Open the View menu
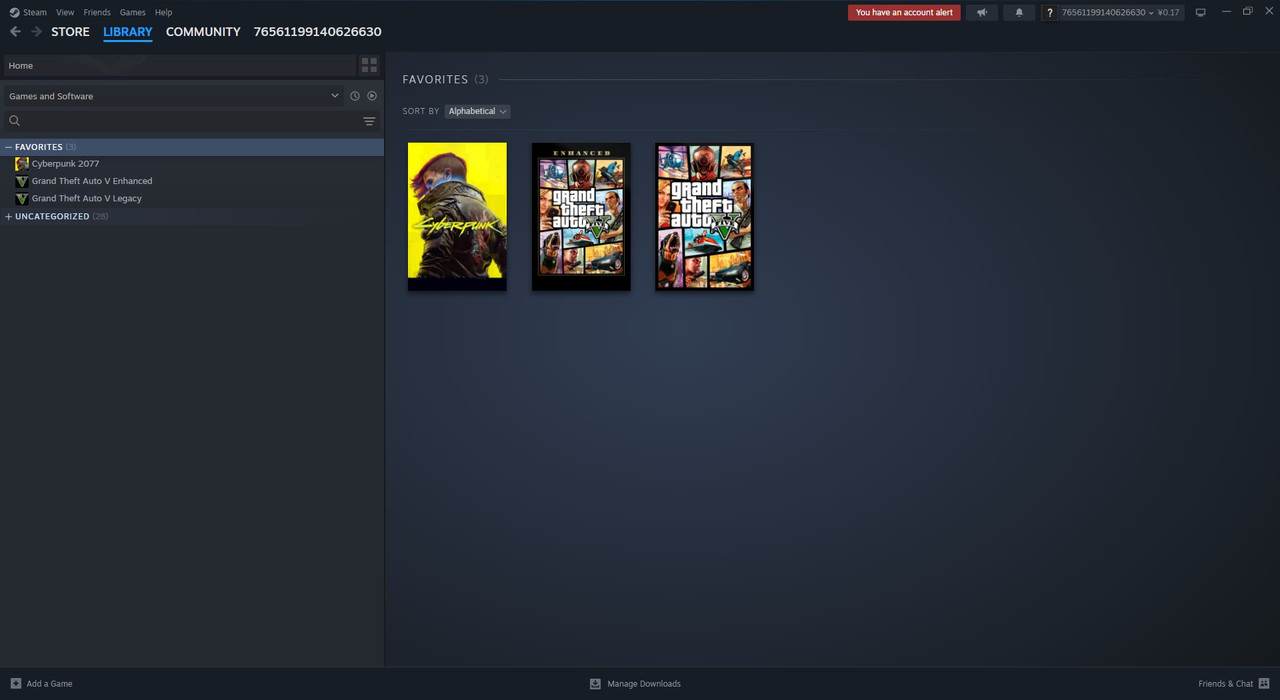Viewport: 1280px width, 700px height. tap(65, 12)
